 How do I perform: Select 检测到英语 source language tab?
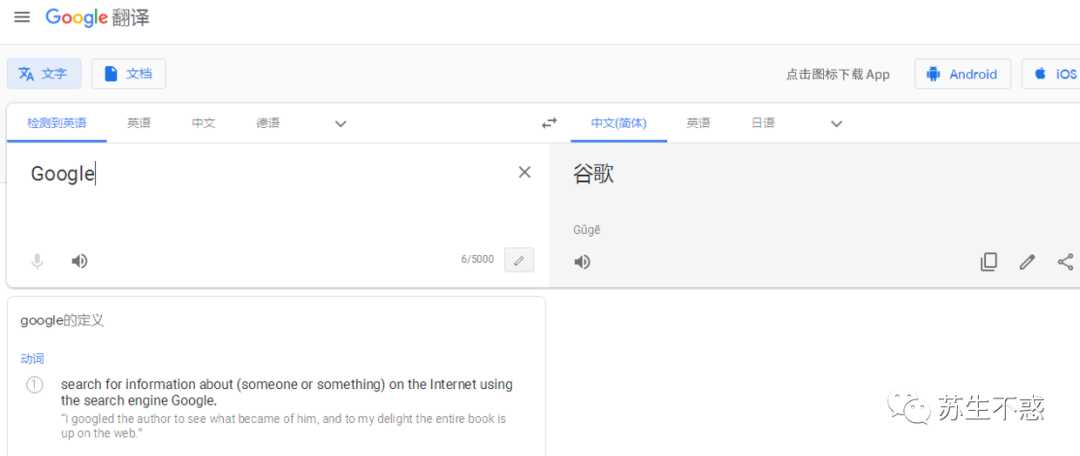pyautogui.click(x=57, y=123)
